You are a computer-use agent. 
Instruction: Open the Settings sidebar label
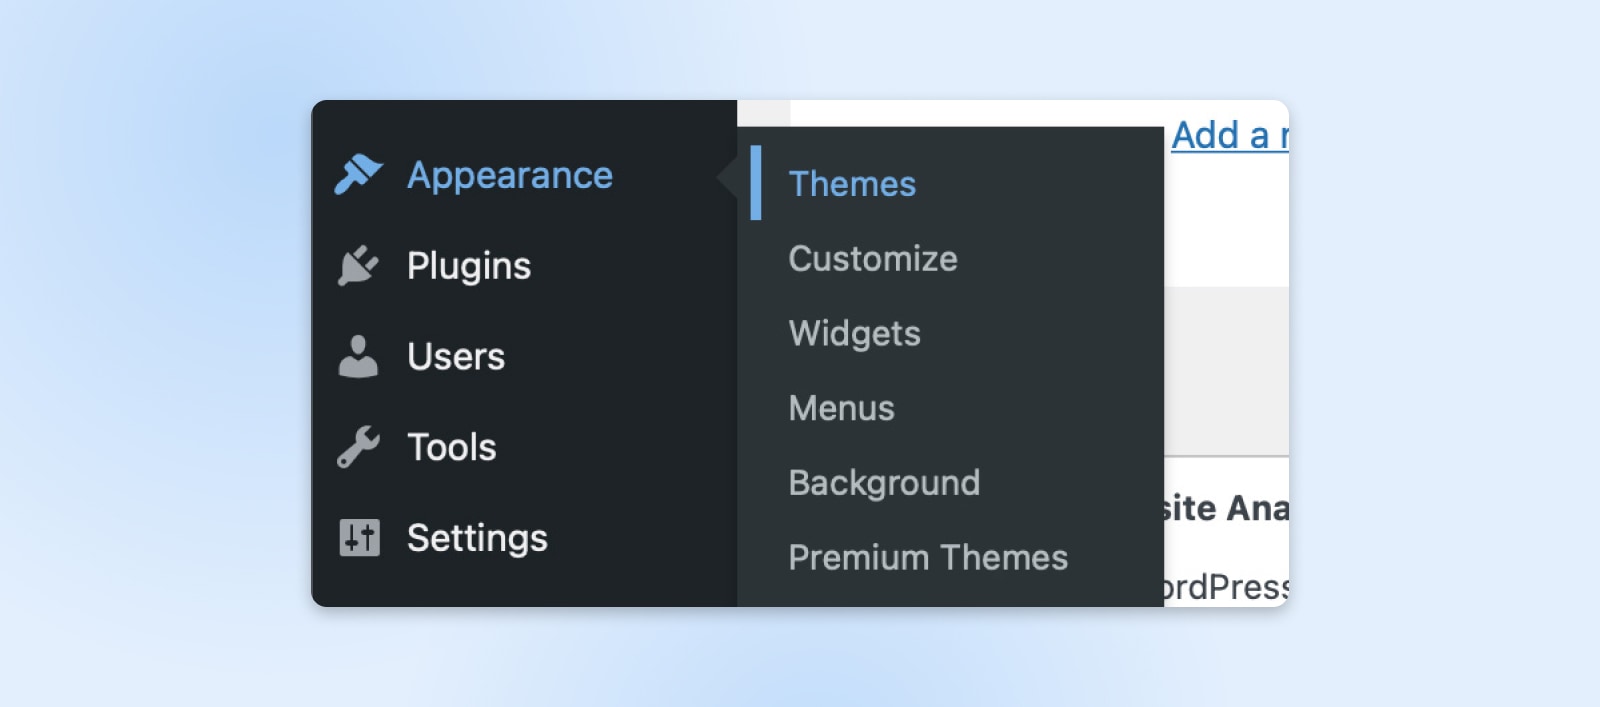coord(477,538)
